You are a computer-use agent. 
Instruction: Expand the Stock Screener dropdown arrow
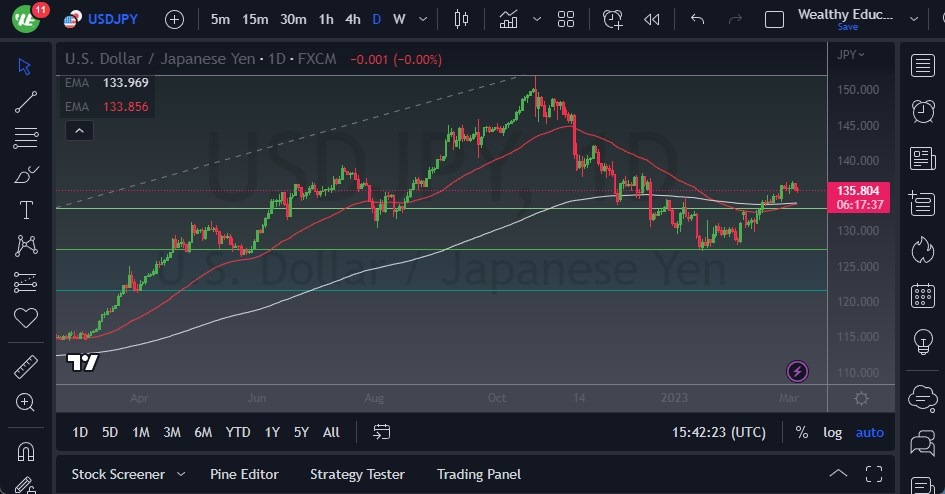(x=181, y=474)
